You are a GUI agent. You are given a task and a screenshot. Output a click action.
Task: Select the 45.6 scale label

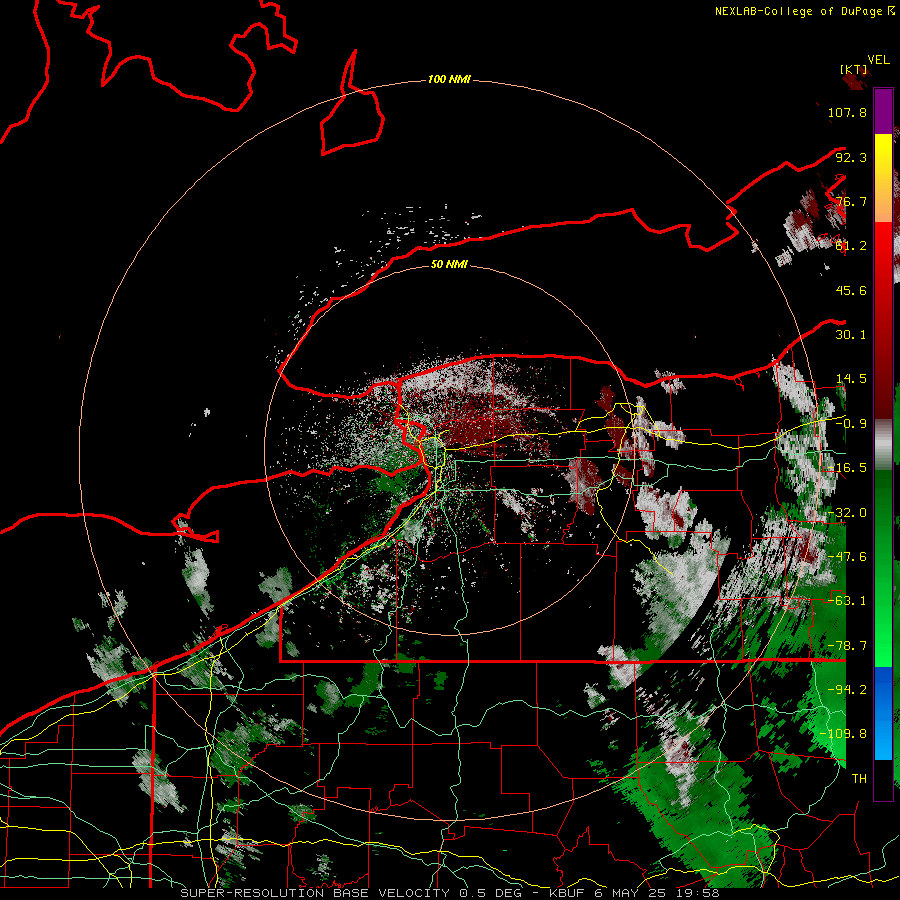pos(851,290)
